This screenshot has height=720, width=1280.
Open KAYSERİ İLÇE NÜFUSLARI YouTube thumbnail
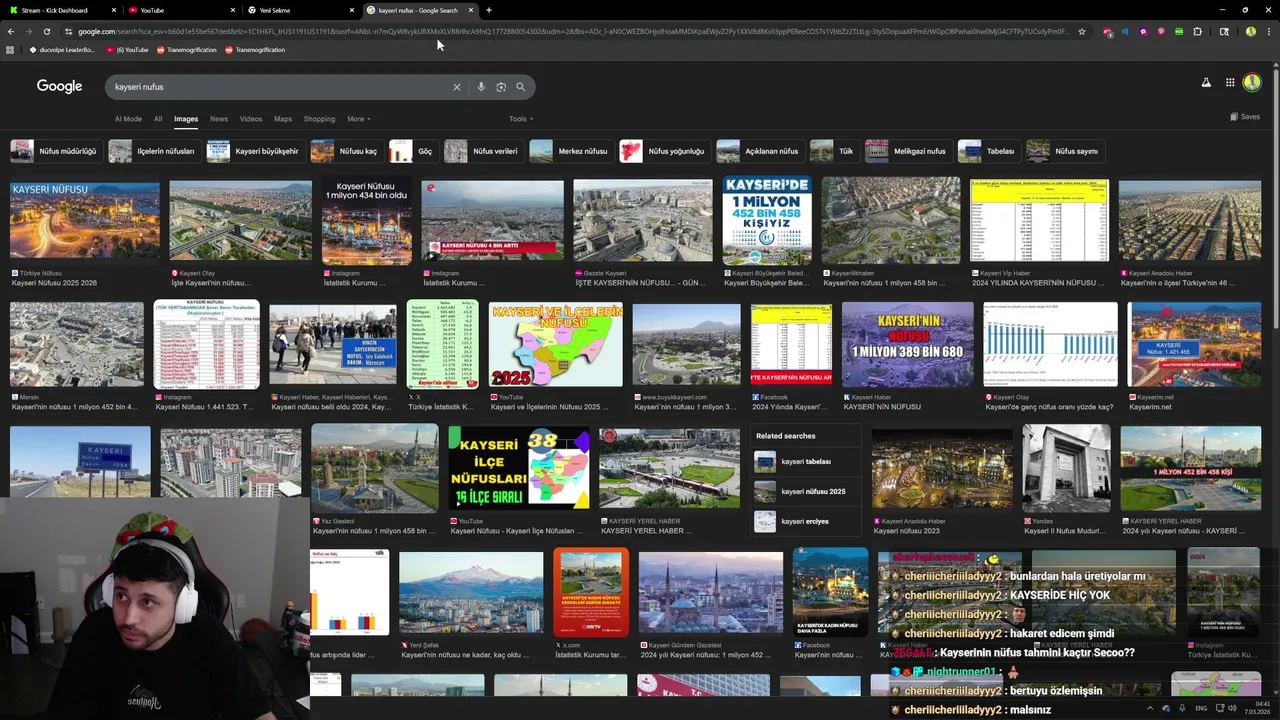tap(519, 468)
